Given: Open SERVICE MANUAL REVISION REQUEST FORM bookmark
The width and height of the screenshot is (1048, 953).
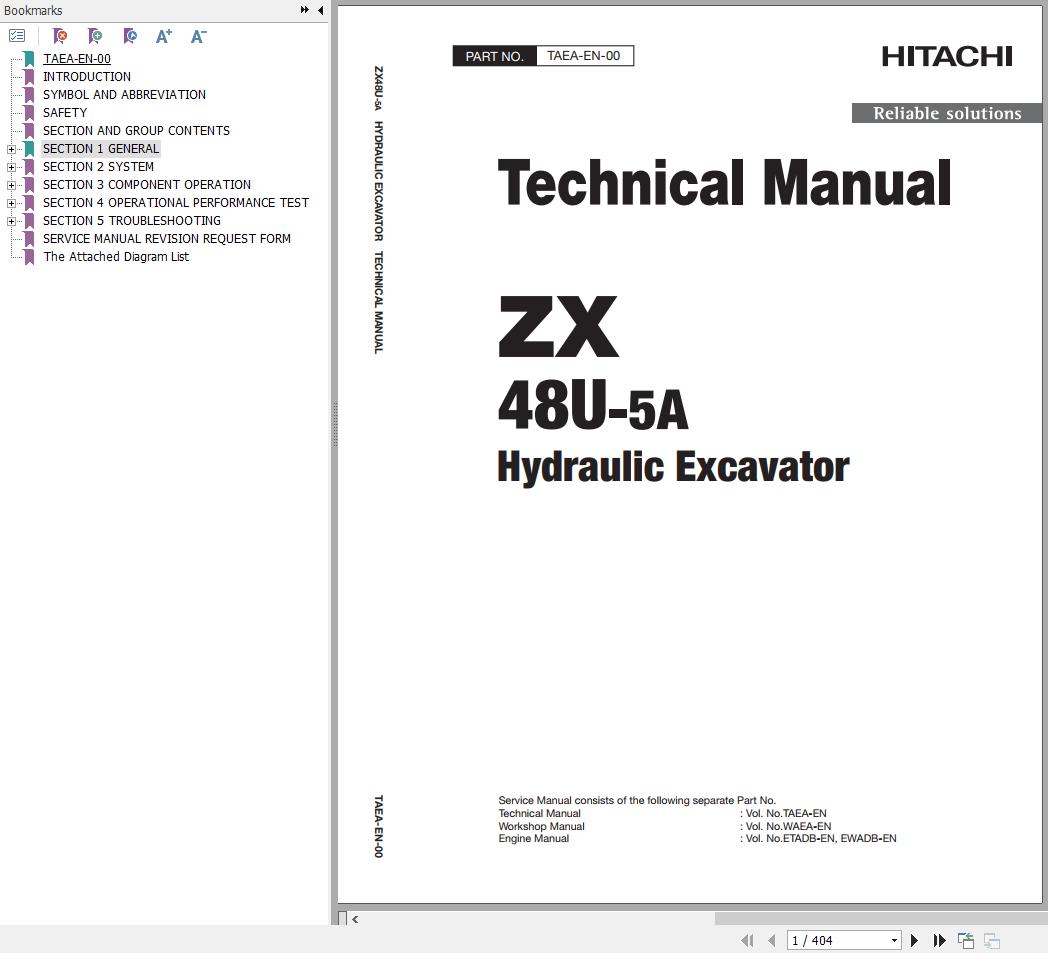Looking at the screenshot, I should 167,239.
